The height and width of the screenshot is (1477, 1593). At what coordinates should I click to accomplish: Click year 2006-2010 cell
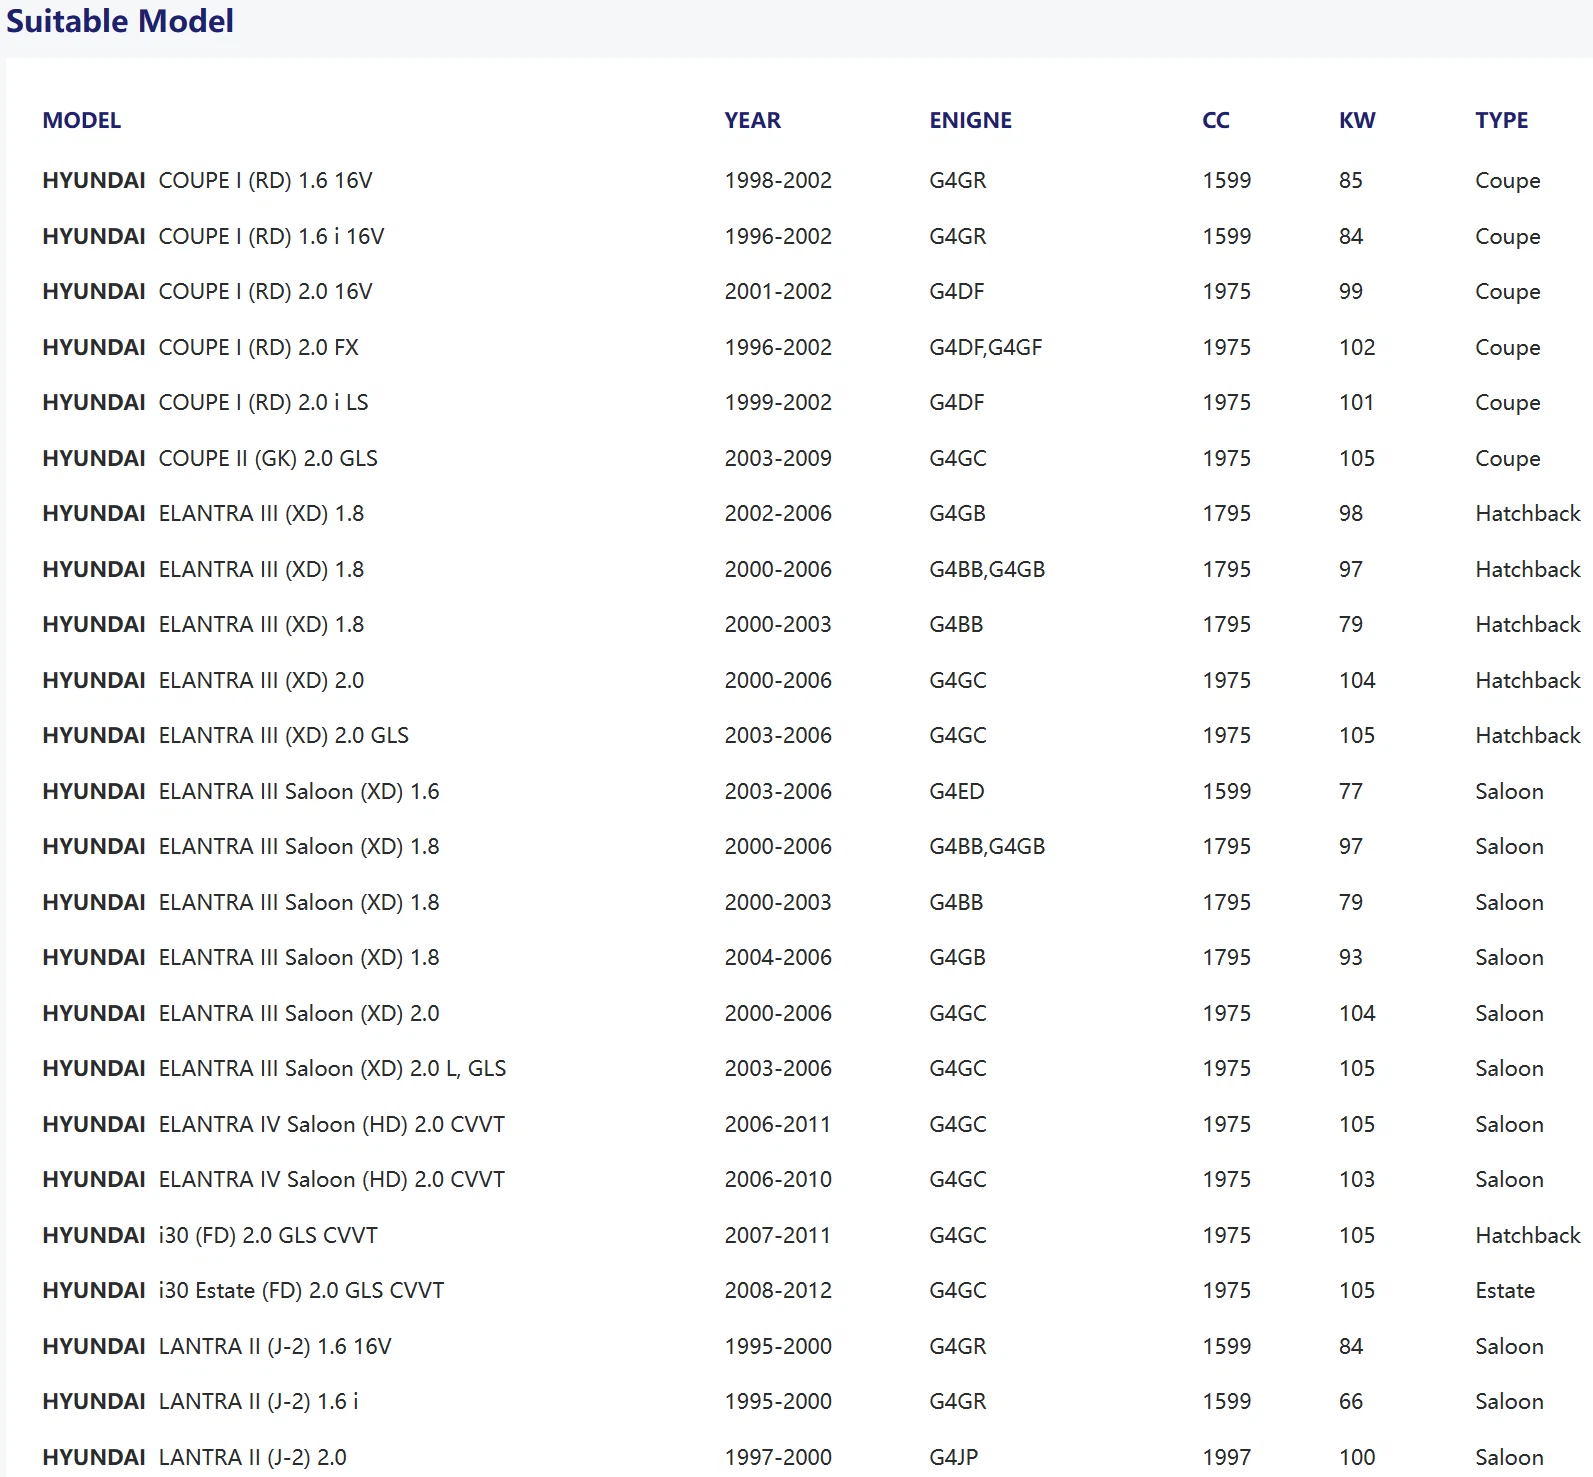point(778,1179)
